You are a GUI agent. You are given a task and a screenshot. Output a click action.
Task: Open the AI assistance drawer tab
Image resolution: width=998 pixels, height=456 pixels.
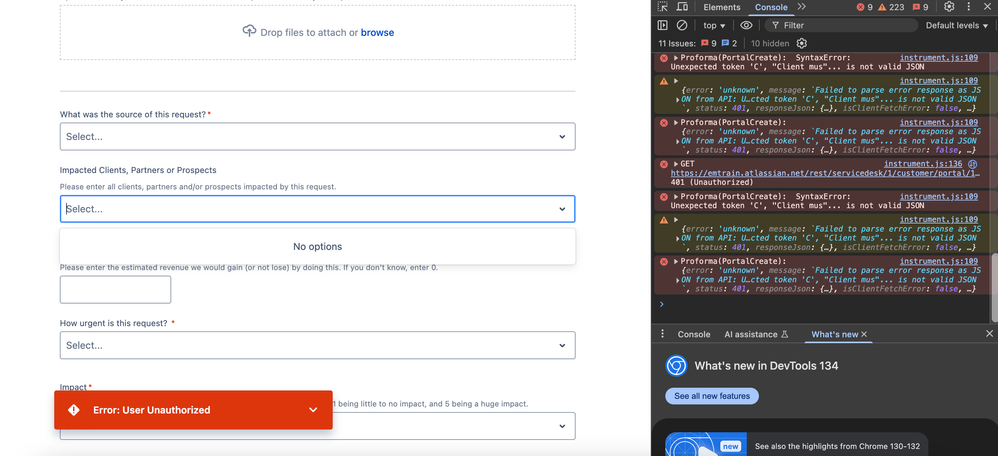756,334
